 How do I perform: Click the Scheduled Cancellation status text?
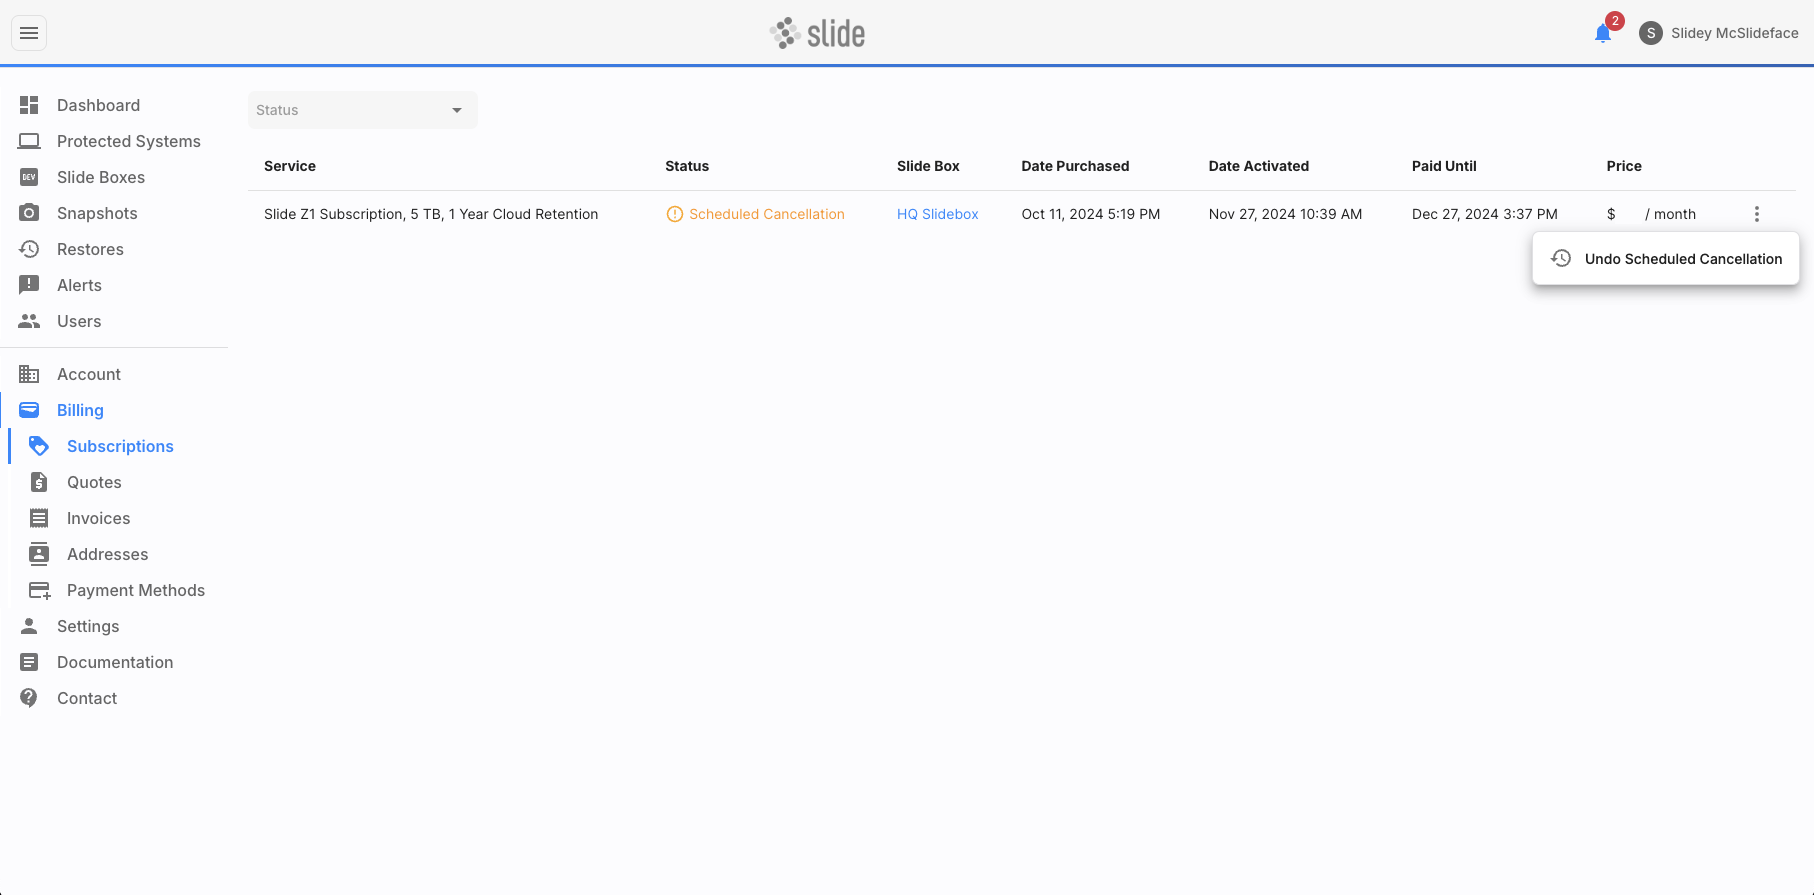(767, 214)
